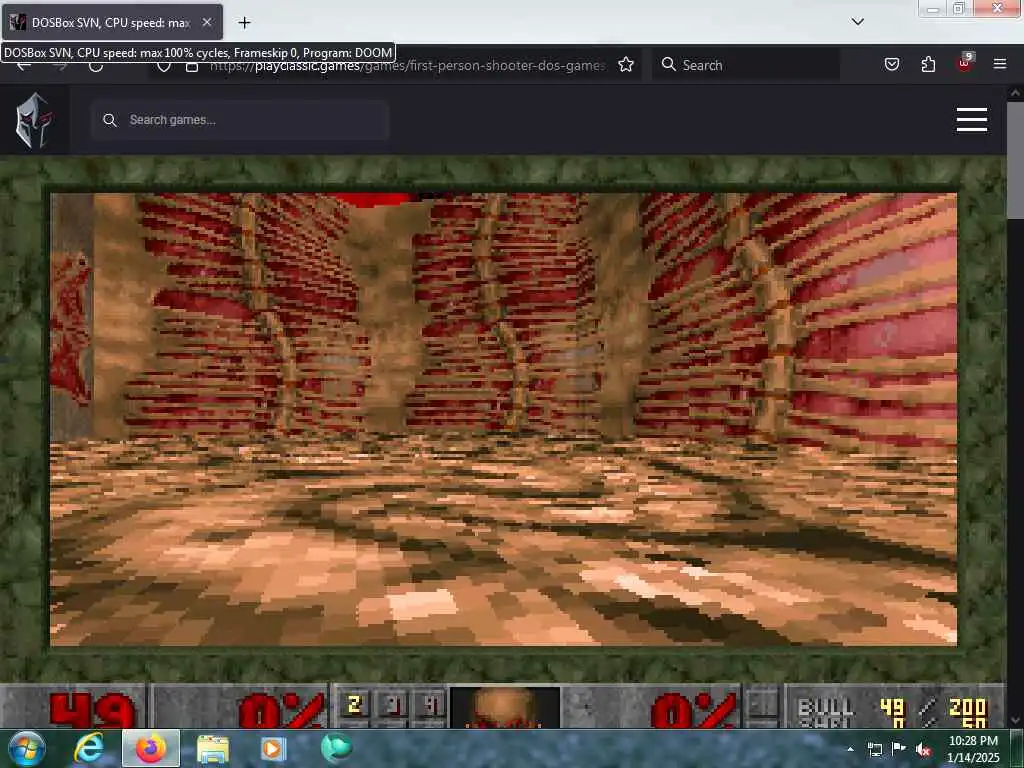Viewport: 1024px width, 768px height.
Task: Close the DOSBox SVN tab
Action: tap(207, 22)
